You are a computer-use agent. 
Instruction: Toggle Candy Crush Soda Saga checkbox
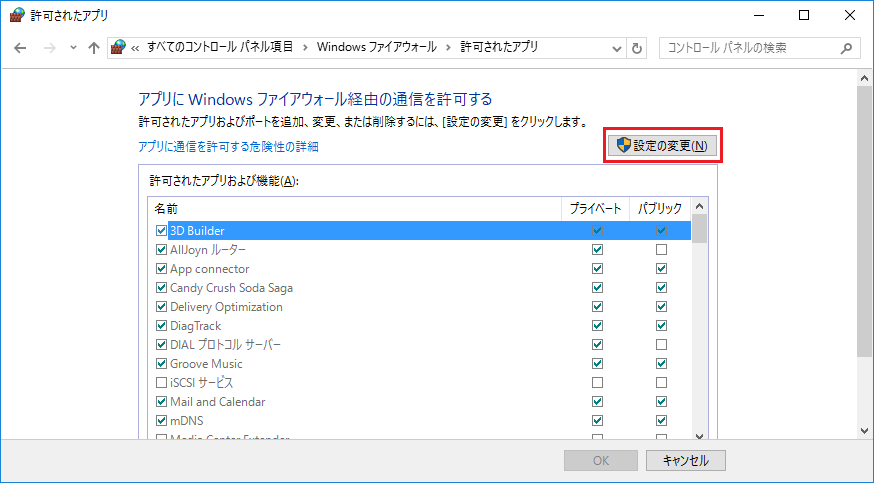click(x=161, y=287)
